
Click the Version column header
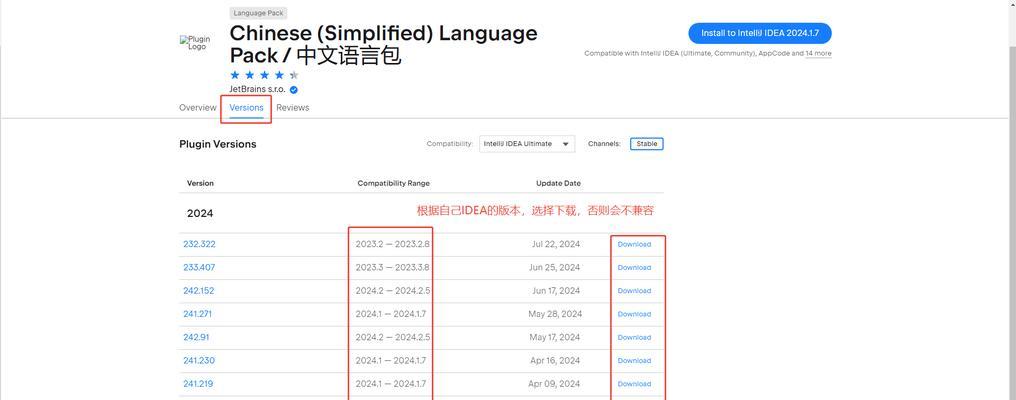pyautogui.click(x=200, y=183)
